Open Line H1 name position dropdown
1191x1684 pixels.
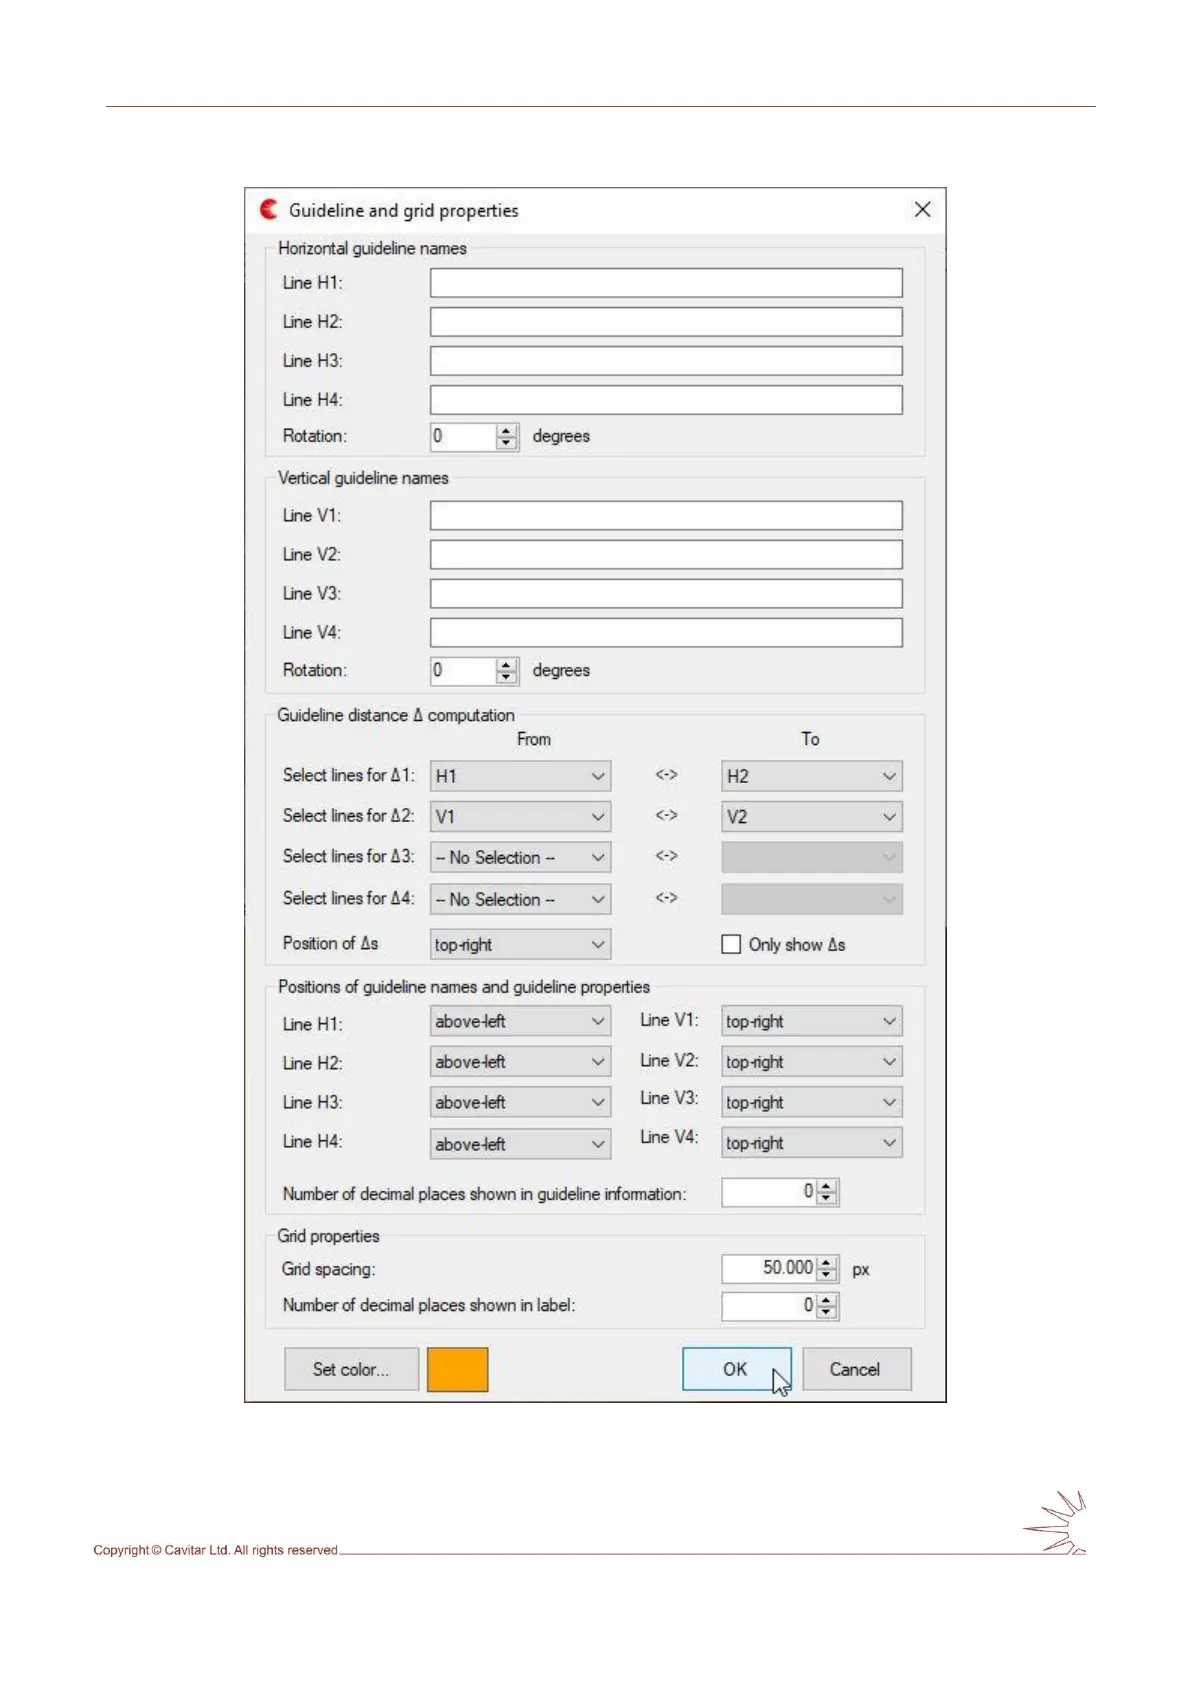click(x=520, y=1021)
